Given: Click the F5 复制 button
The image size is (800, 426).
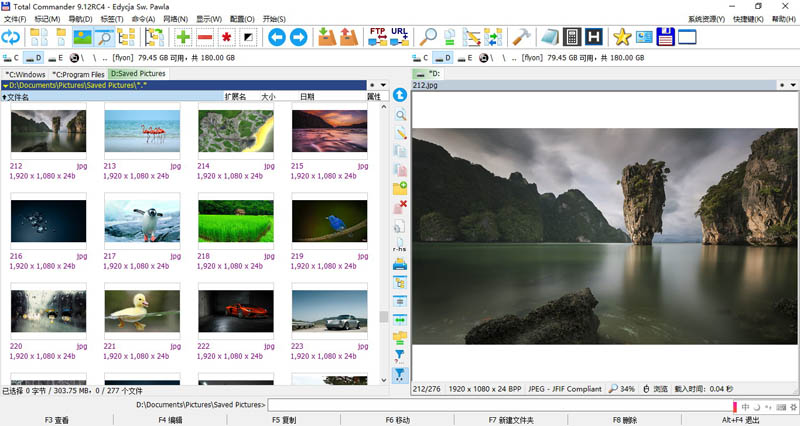Looking at the screenshot, I should click(284, 420).
